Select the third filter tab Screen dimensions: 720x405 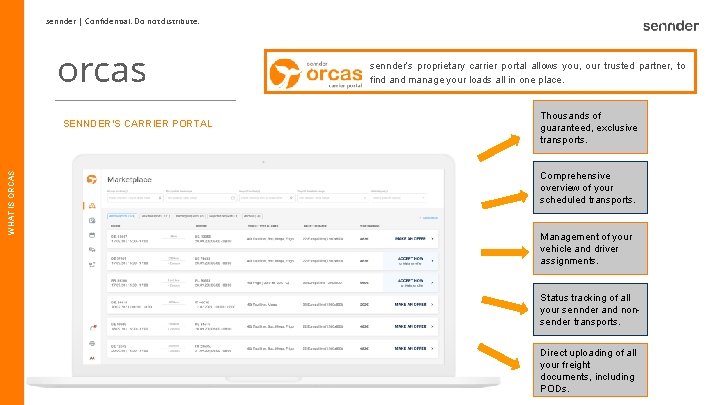coord(190,216)
